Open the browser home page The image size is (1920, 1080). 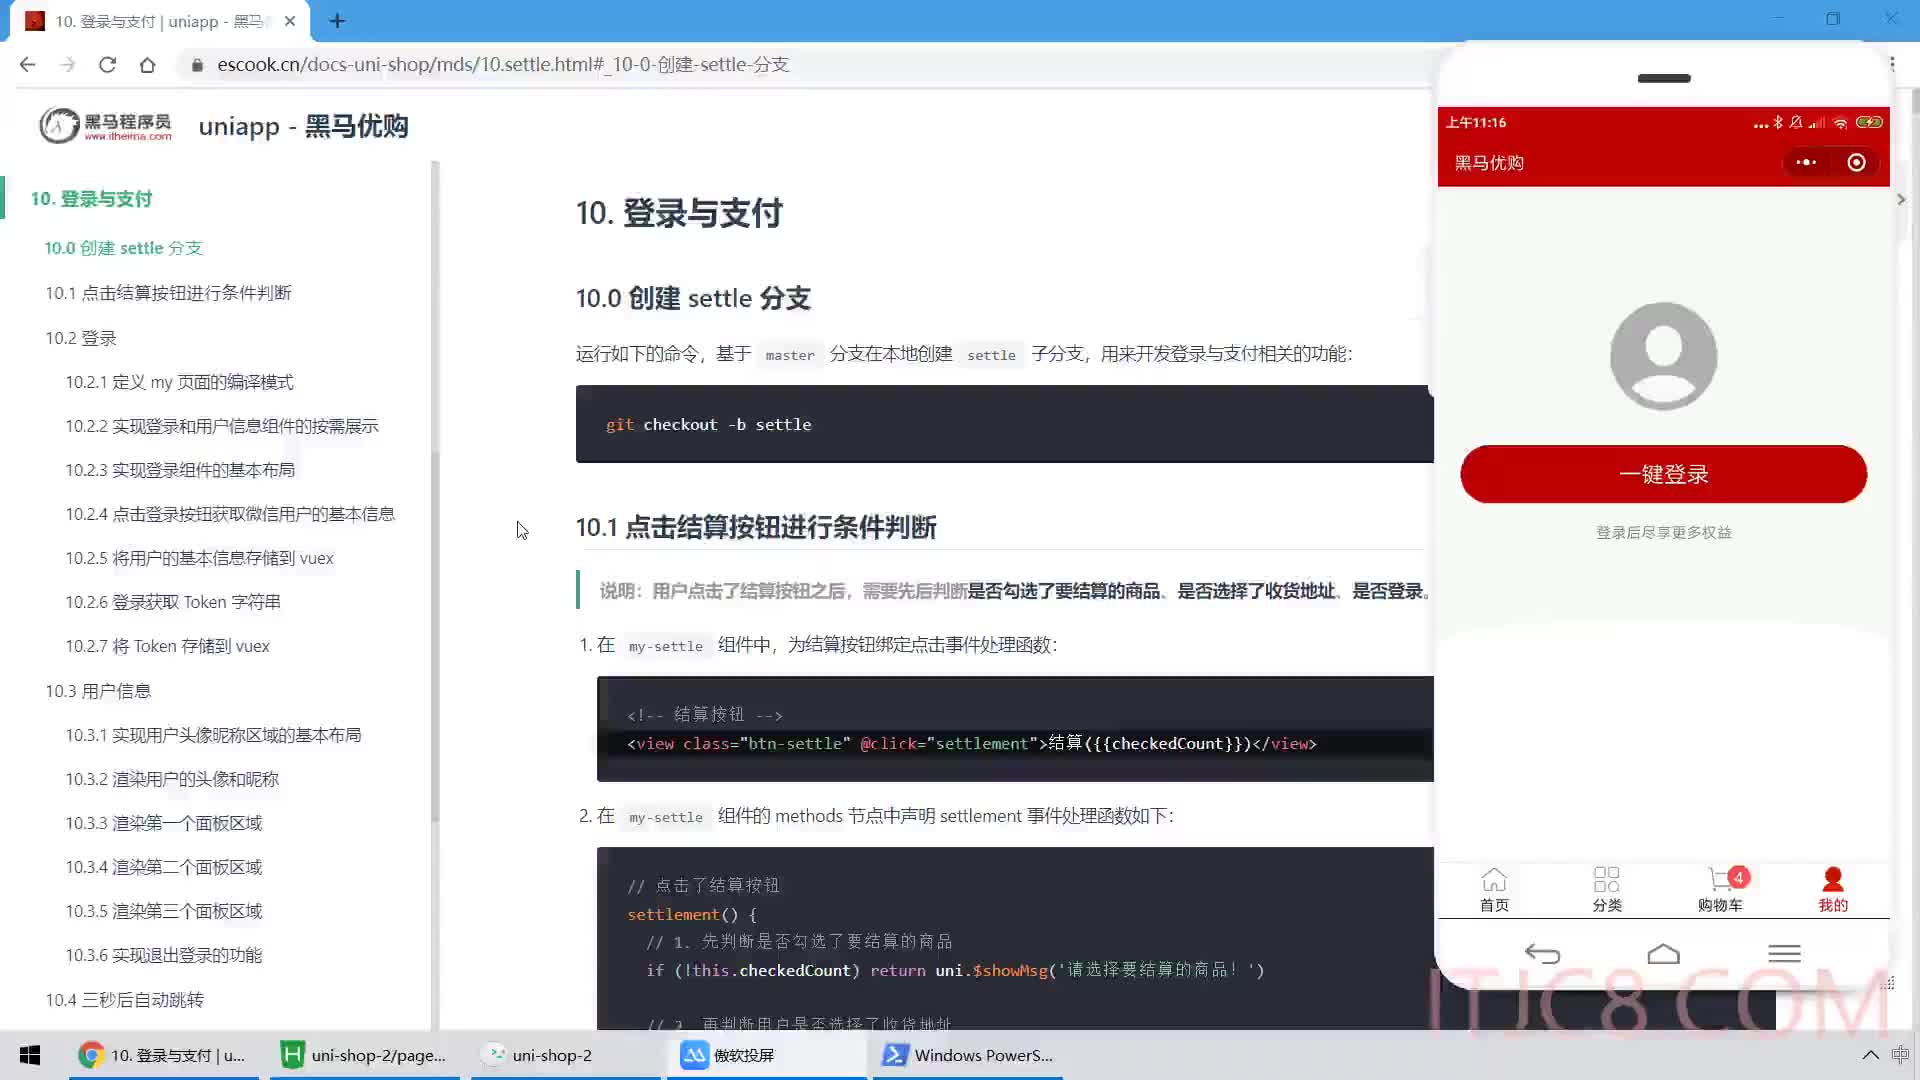click(x=147, y=65)
